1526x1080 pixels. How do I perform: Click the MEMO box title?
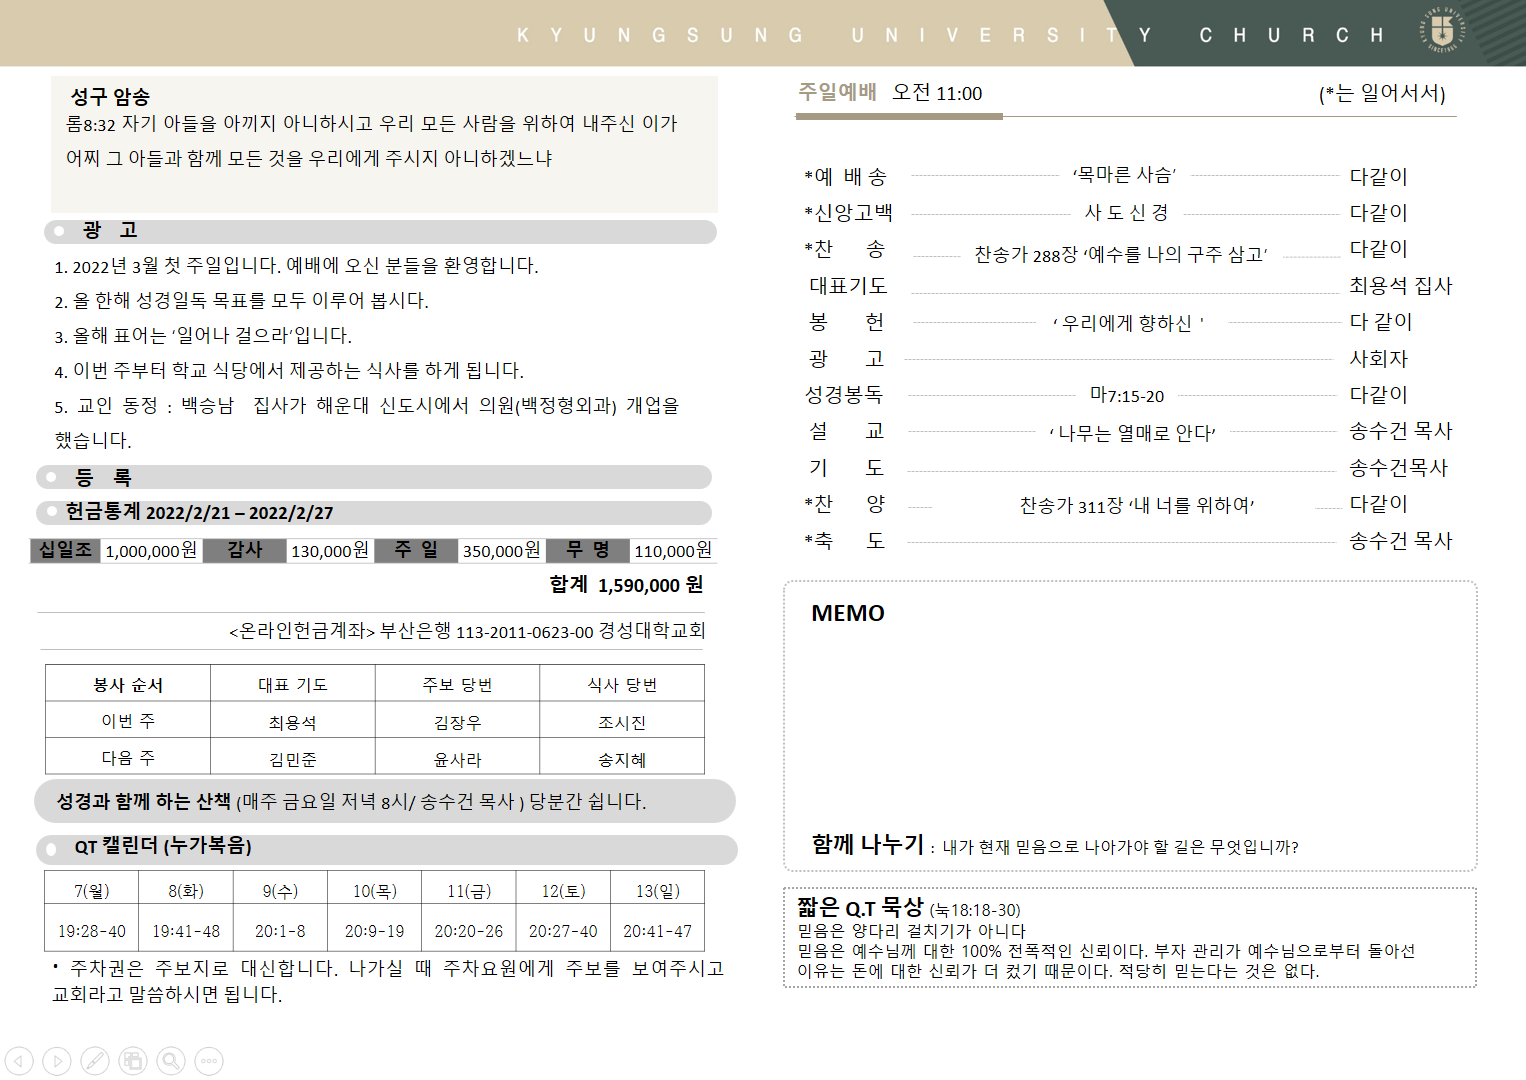(x=847, y=613)
